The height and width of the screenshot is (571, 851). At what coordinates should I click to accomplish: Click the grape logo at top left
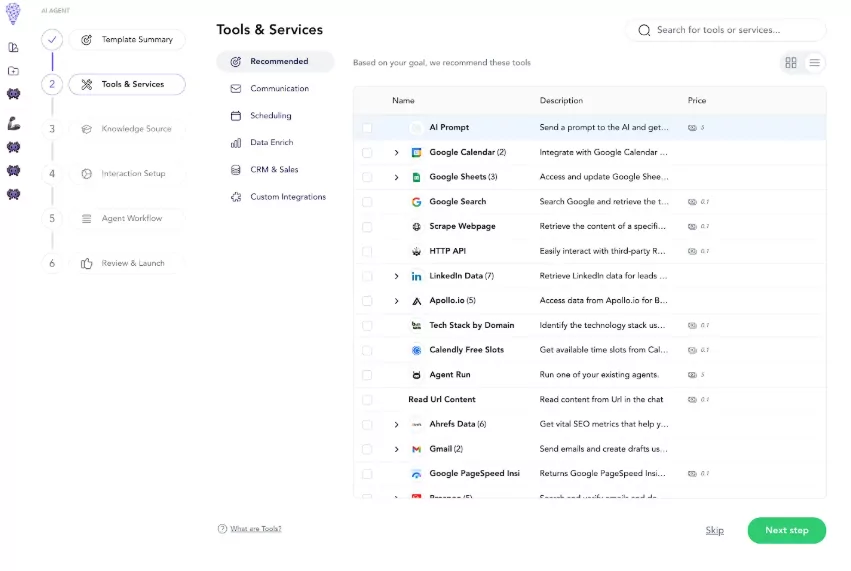tap(13, 15)
